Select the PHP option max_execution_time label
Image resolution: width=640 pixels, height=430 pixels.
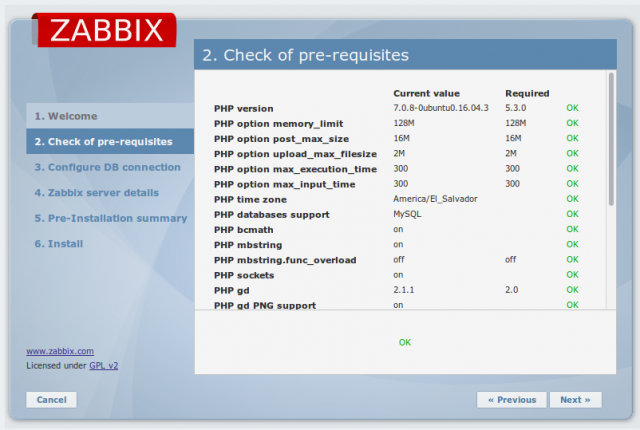point(295,169)
